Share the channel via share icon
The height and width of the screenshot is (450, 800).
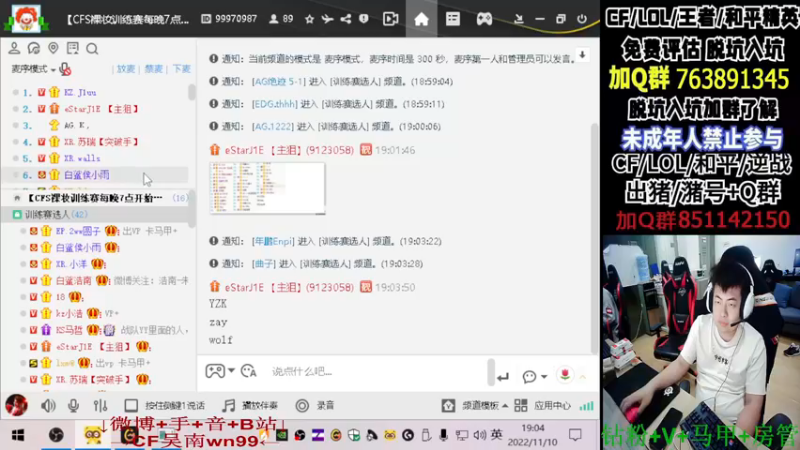click(345, 19)
